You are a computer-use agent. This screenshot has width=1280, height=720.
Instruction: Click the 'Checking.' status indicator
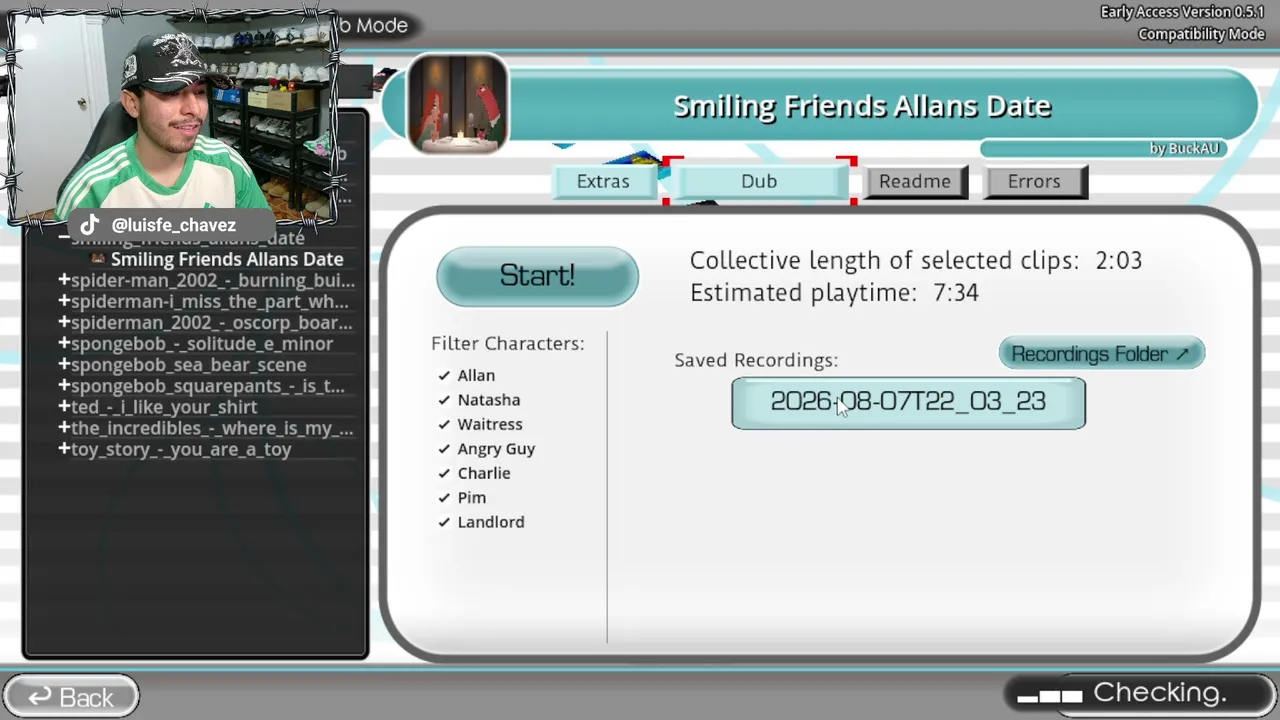click(1140, 693)
